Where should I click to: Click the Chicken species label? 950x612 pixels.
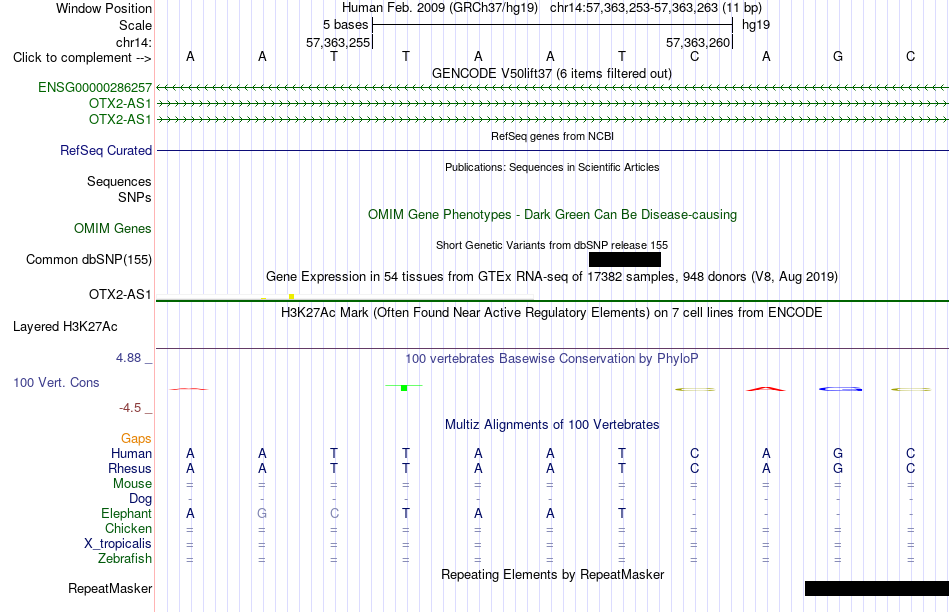coord(128,528)
